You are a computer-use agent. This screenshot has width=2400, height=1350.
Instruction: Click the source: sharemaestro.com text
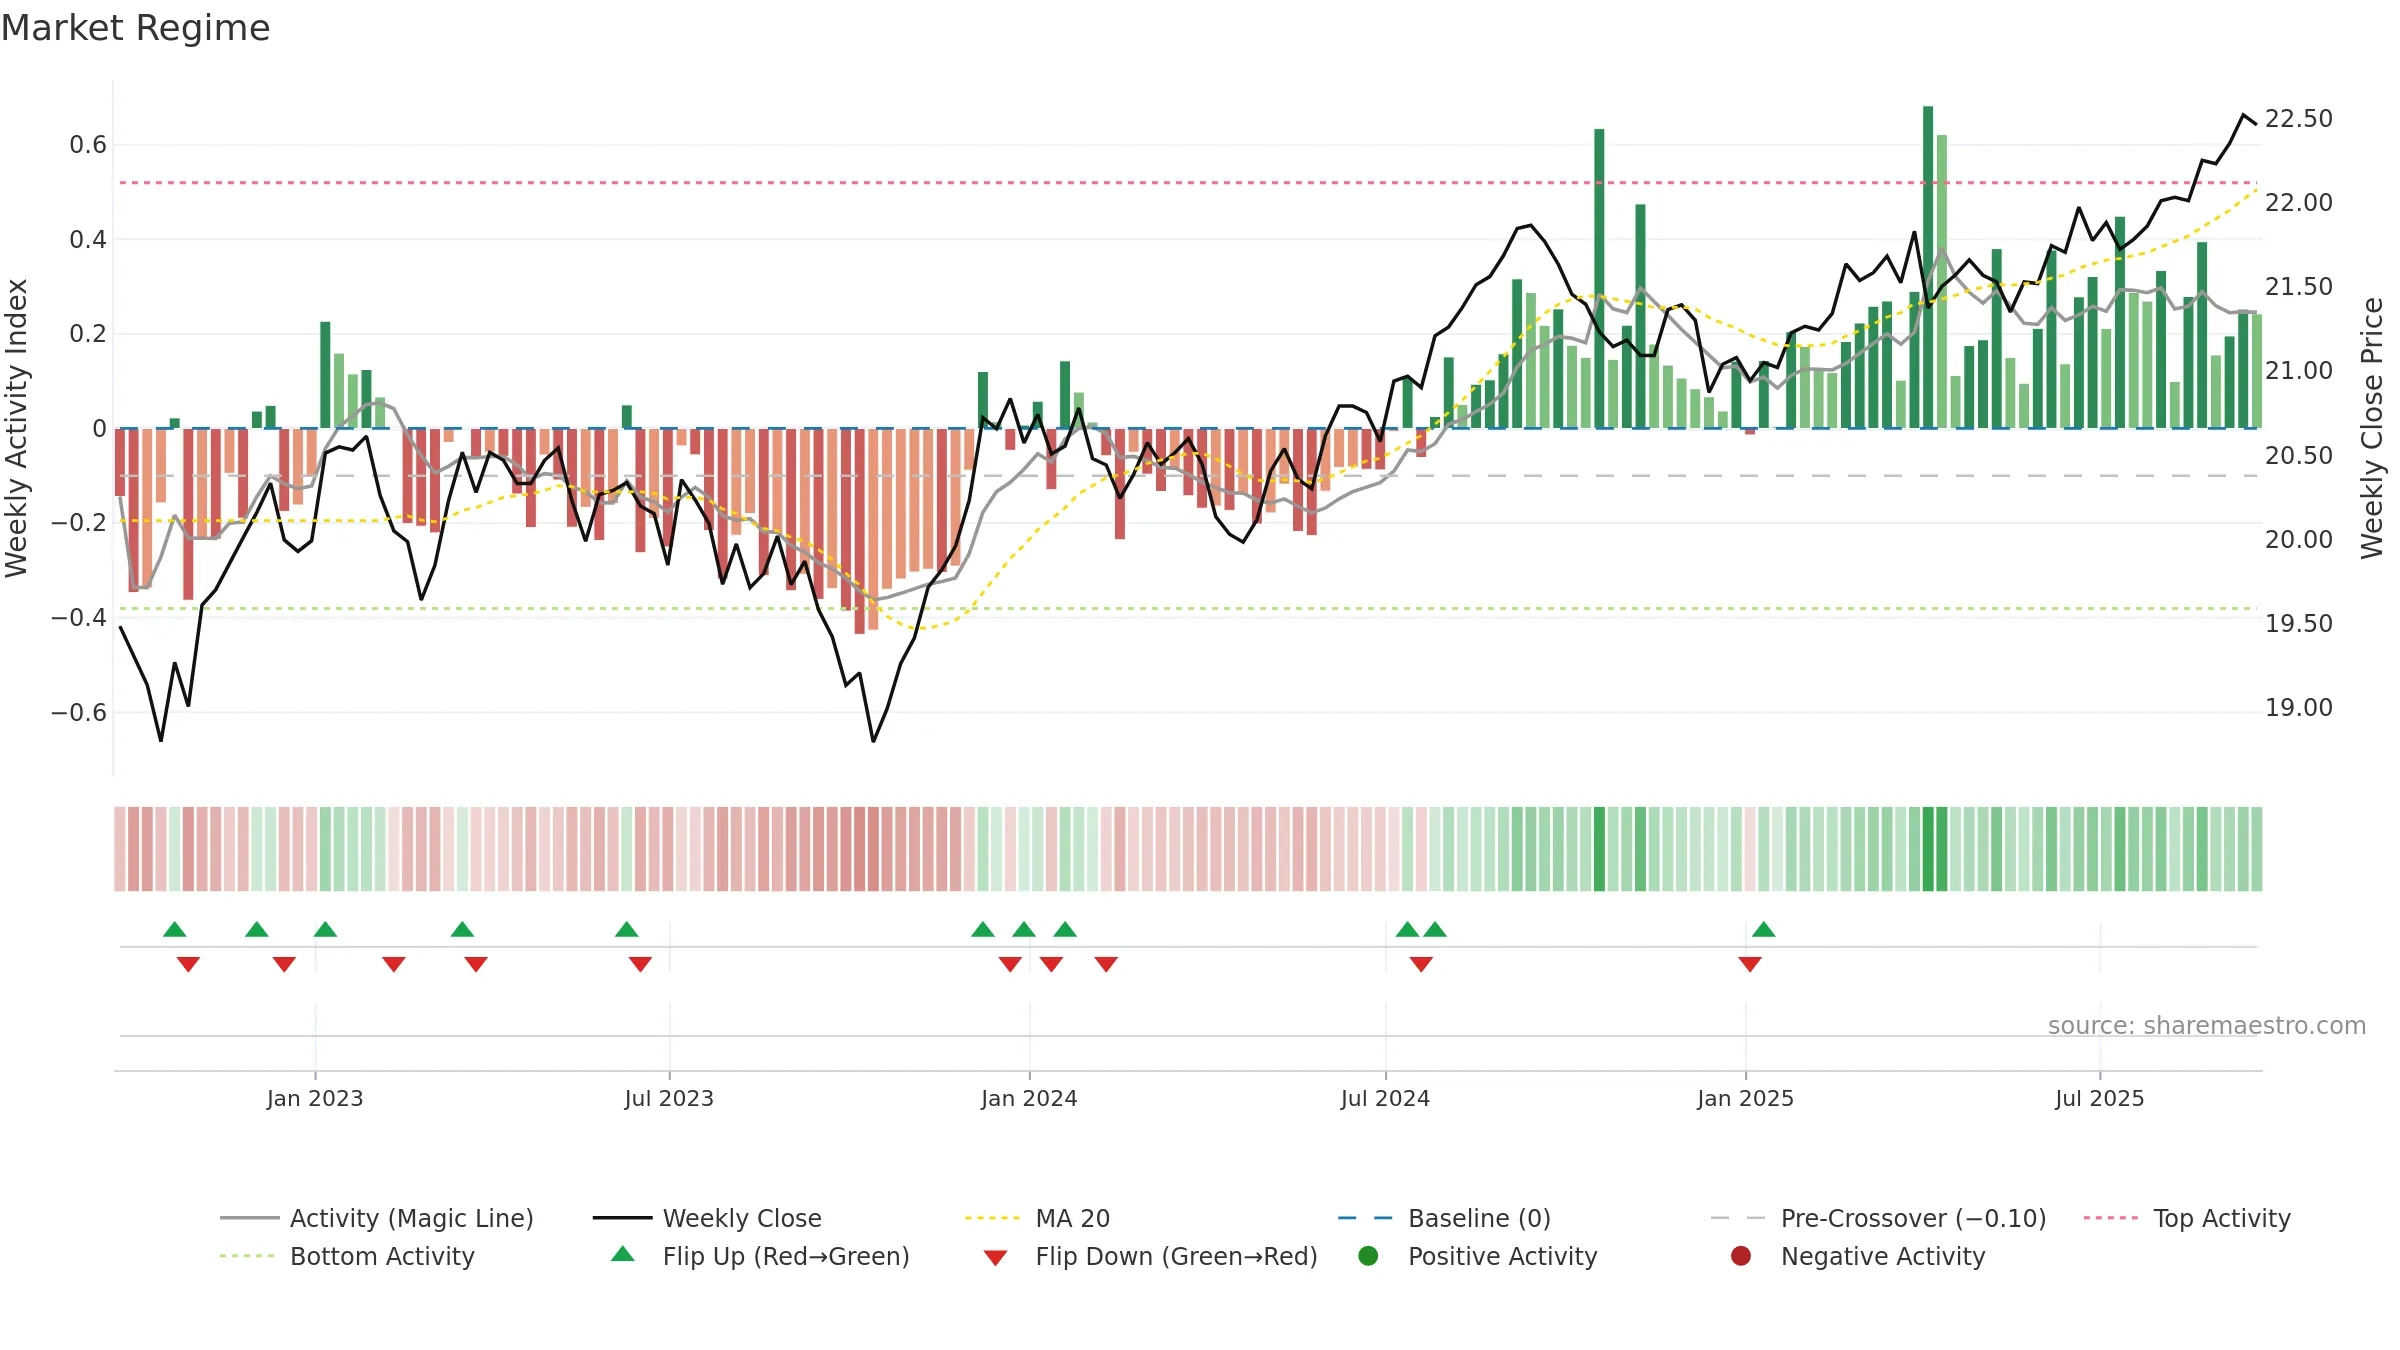(x=2207, y=1025)
